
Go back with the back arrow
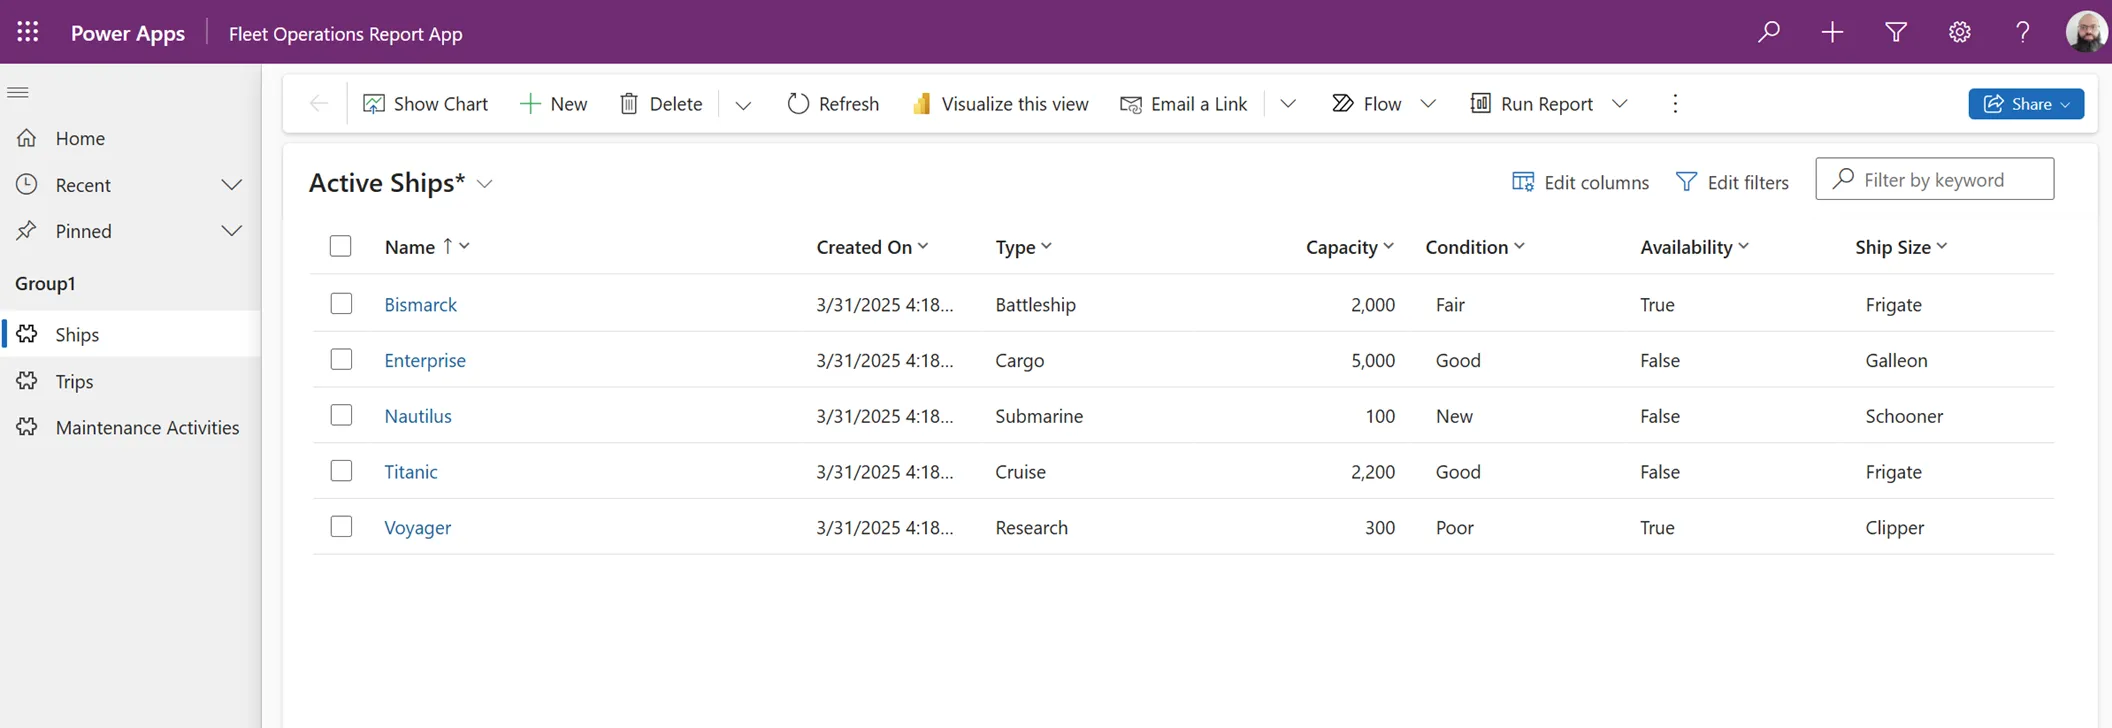point(318,103)
